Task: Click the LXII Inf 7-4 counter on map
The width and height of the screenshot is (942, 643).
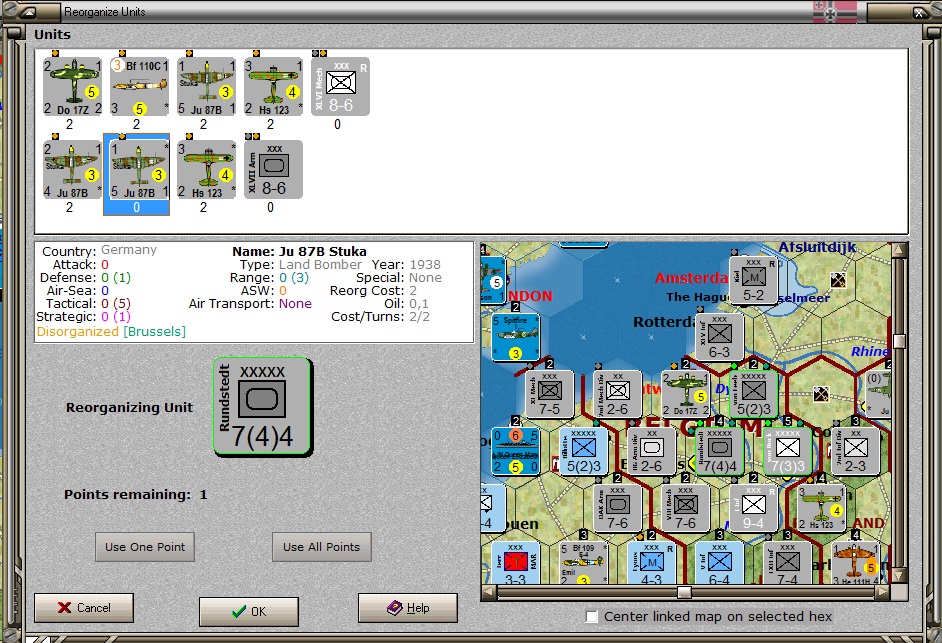Action: tap(788, 563)
